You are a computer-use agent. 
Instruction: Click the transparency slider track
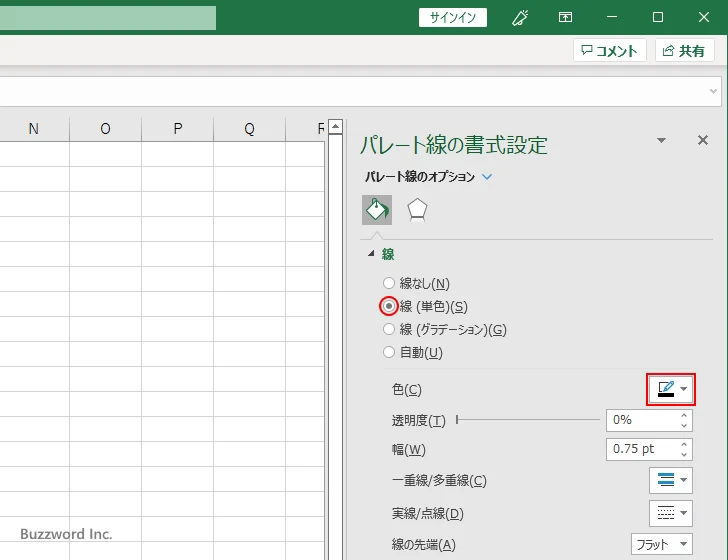pyautogui.click(x=528, y=420)
